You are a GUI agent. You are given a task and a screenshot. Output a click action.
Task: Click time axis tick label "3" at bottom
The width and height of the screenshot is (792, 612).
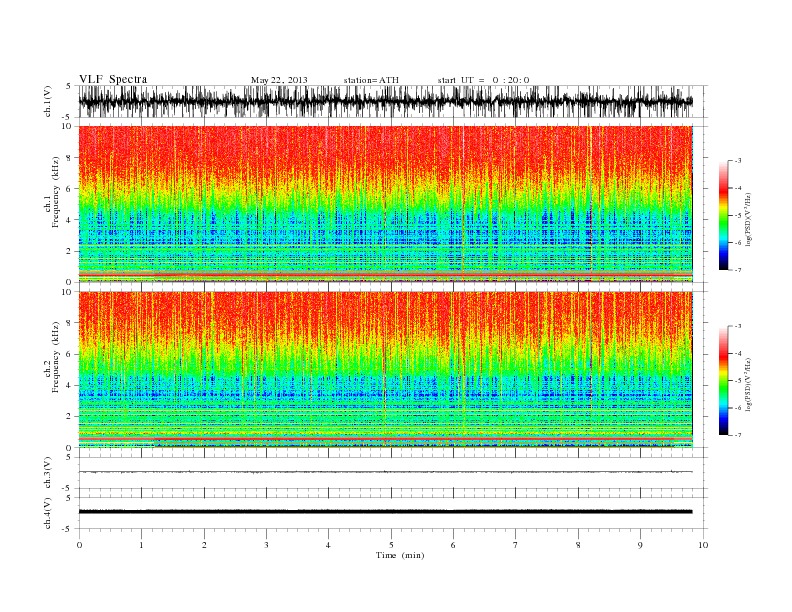click(266, 545)
